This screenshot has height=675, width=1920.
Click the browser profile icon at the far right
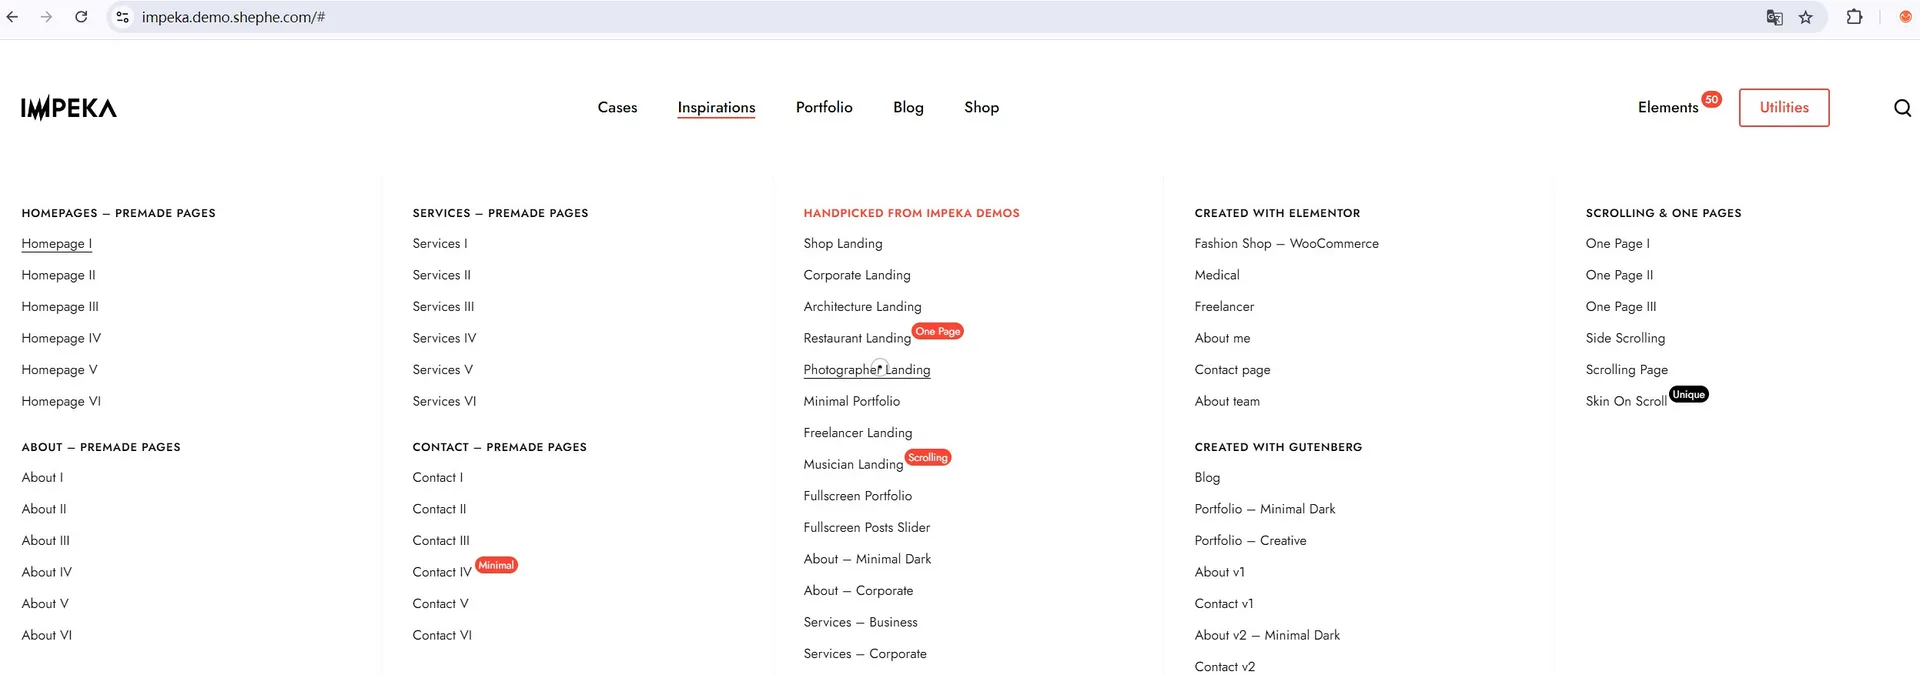(1905, 17)
